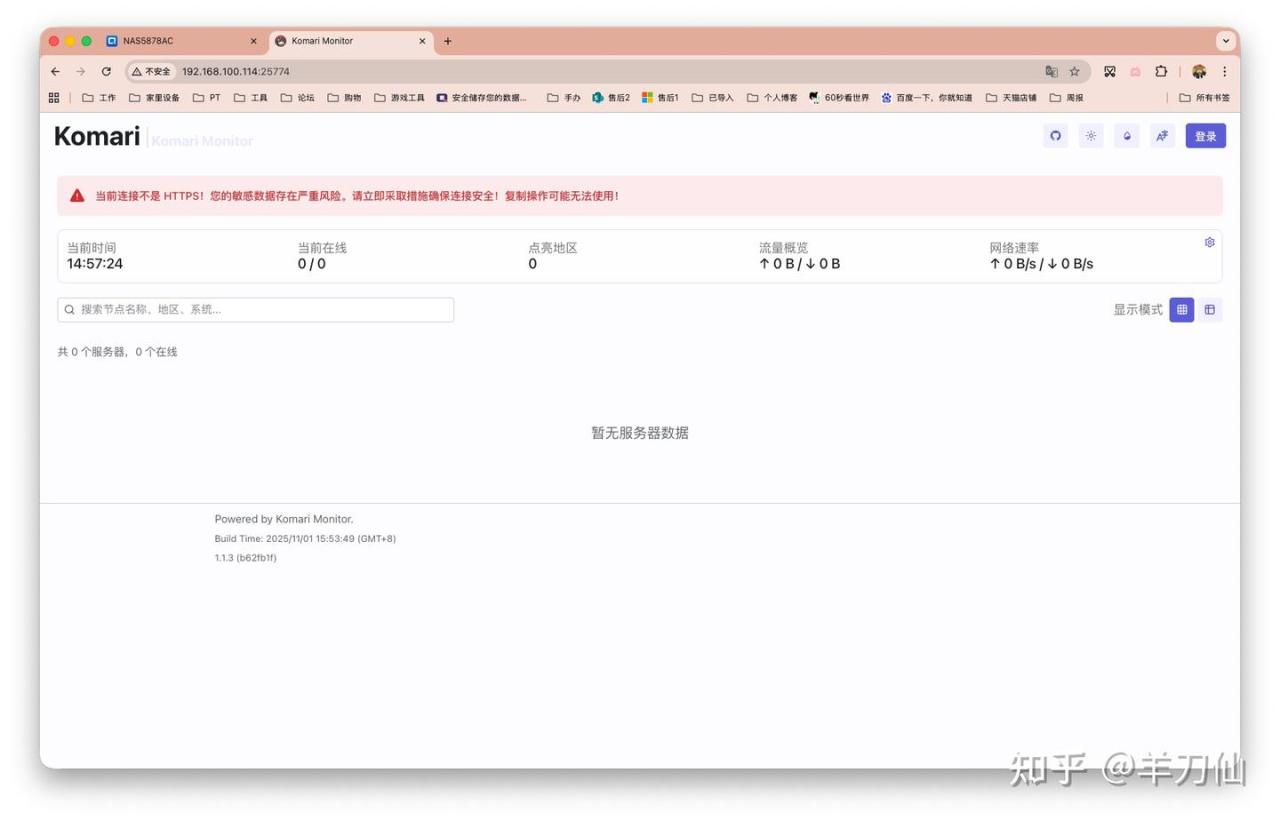Expand the tab search chevron
The width and height of the screenshot is (1280, 821).
tap(1225, 41)
